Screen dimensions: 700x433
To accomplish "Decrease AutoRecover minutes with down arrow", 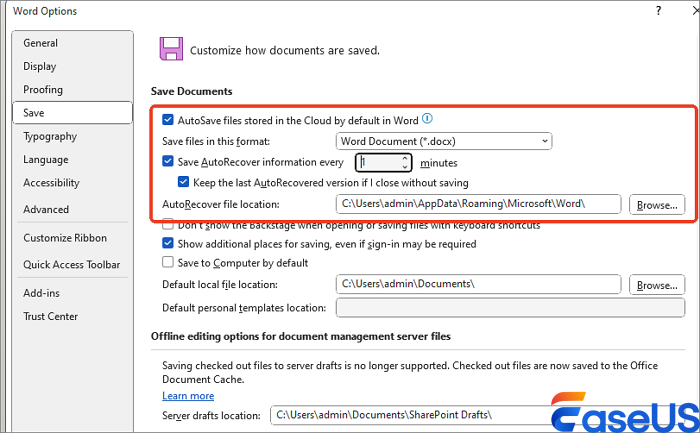I will coord(404,166).
